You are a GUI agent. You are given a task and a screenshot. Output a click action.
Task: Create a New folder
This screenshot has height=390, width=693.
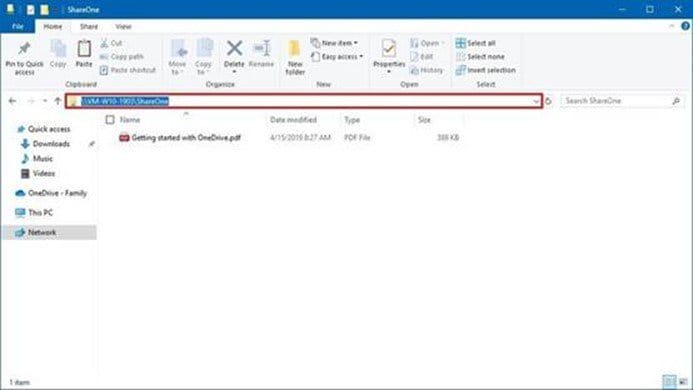[x=295, y=57]
